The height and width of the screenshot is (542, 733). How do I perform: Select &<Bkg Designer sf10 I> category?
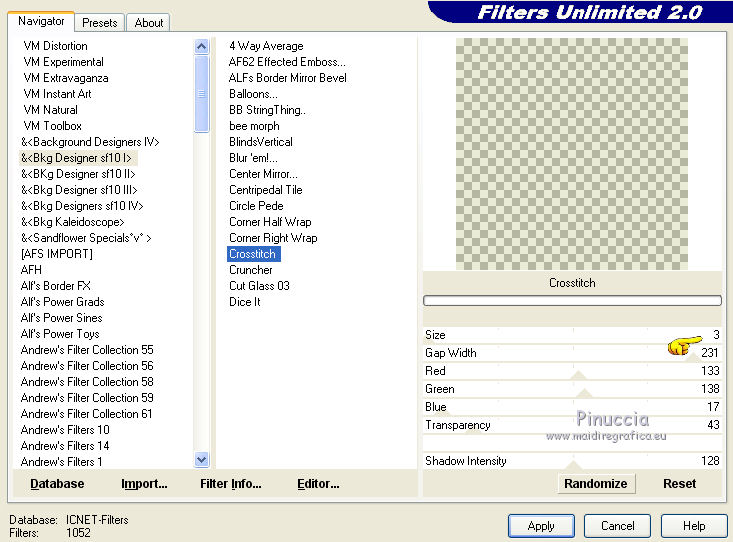pyautogui.click(x=77, y=158)
